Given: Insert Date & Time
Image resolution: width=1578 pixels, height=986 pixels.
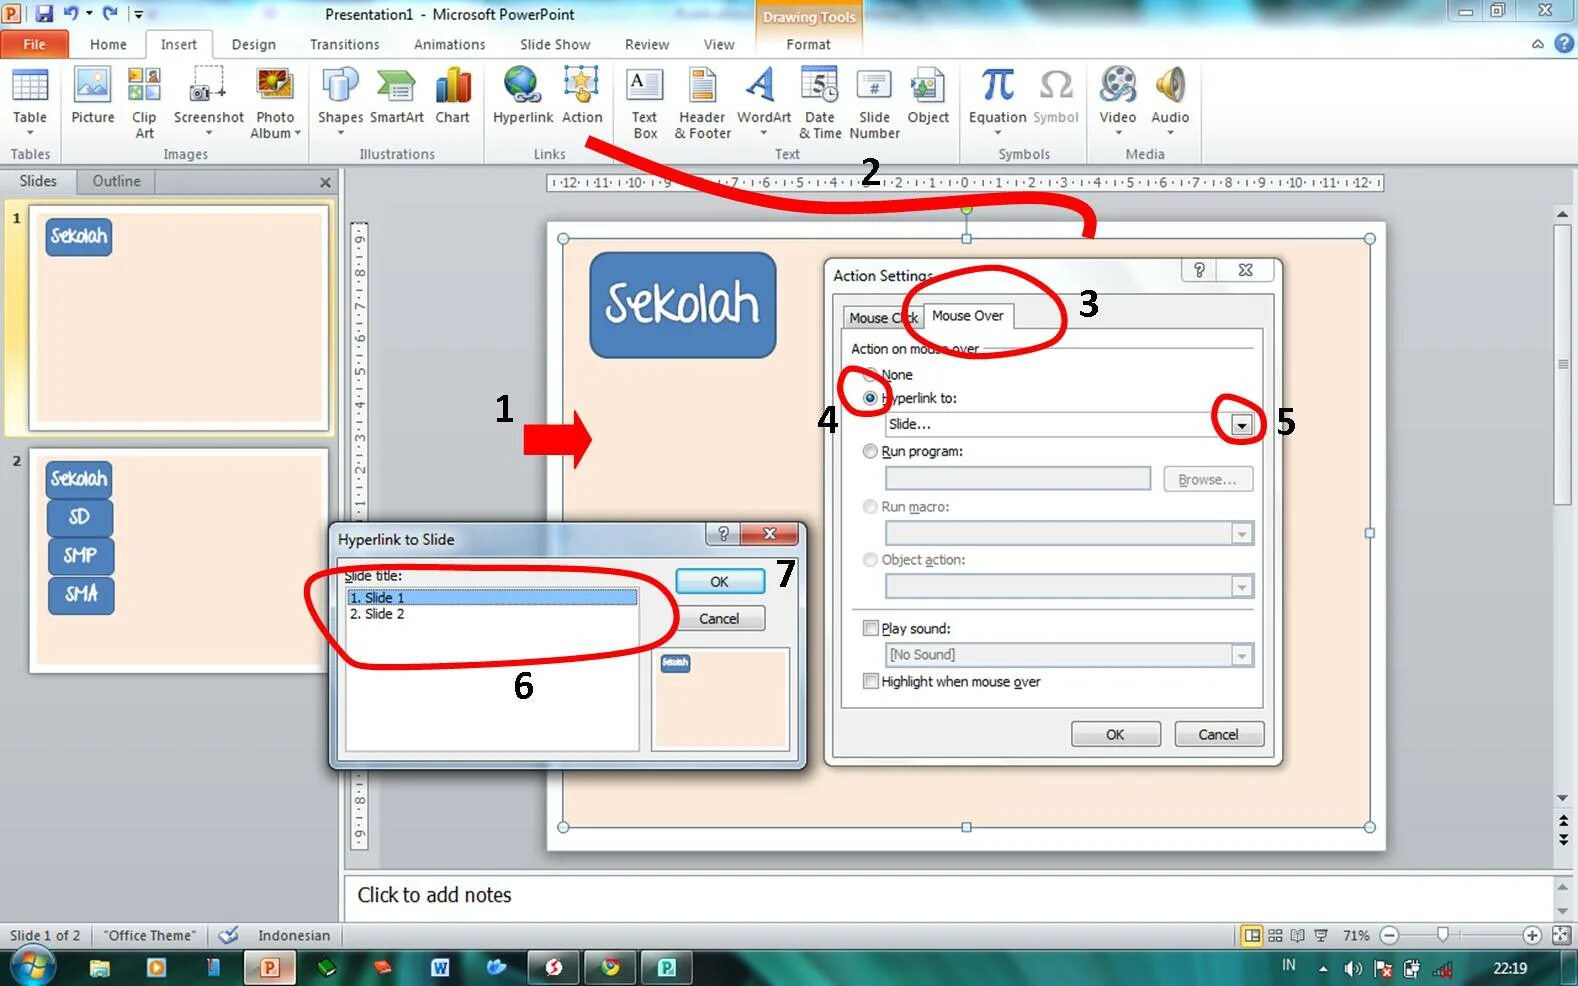Looking at the screenshot, I should pos(820,102).
